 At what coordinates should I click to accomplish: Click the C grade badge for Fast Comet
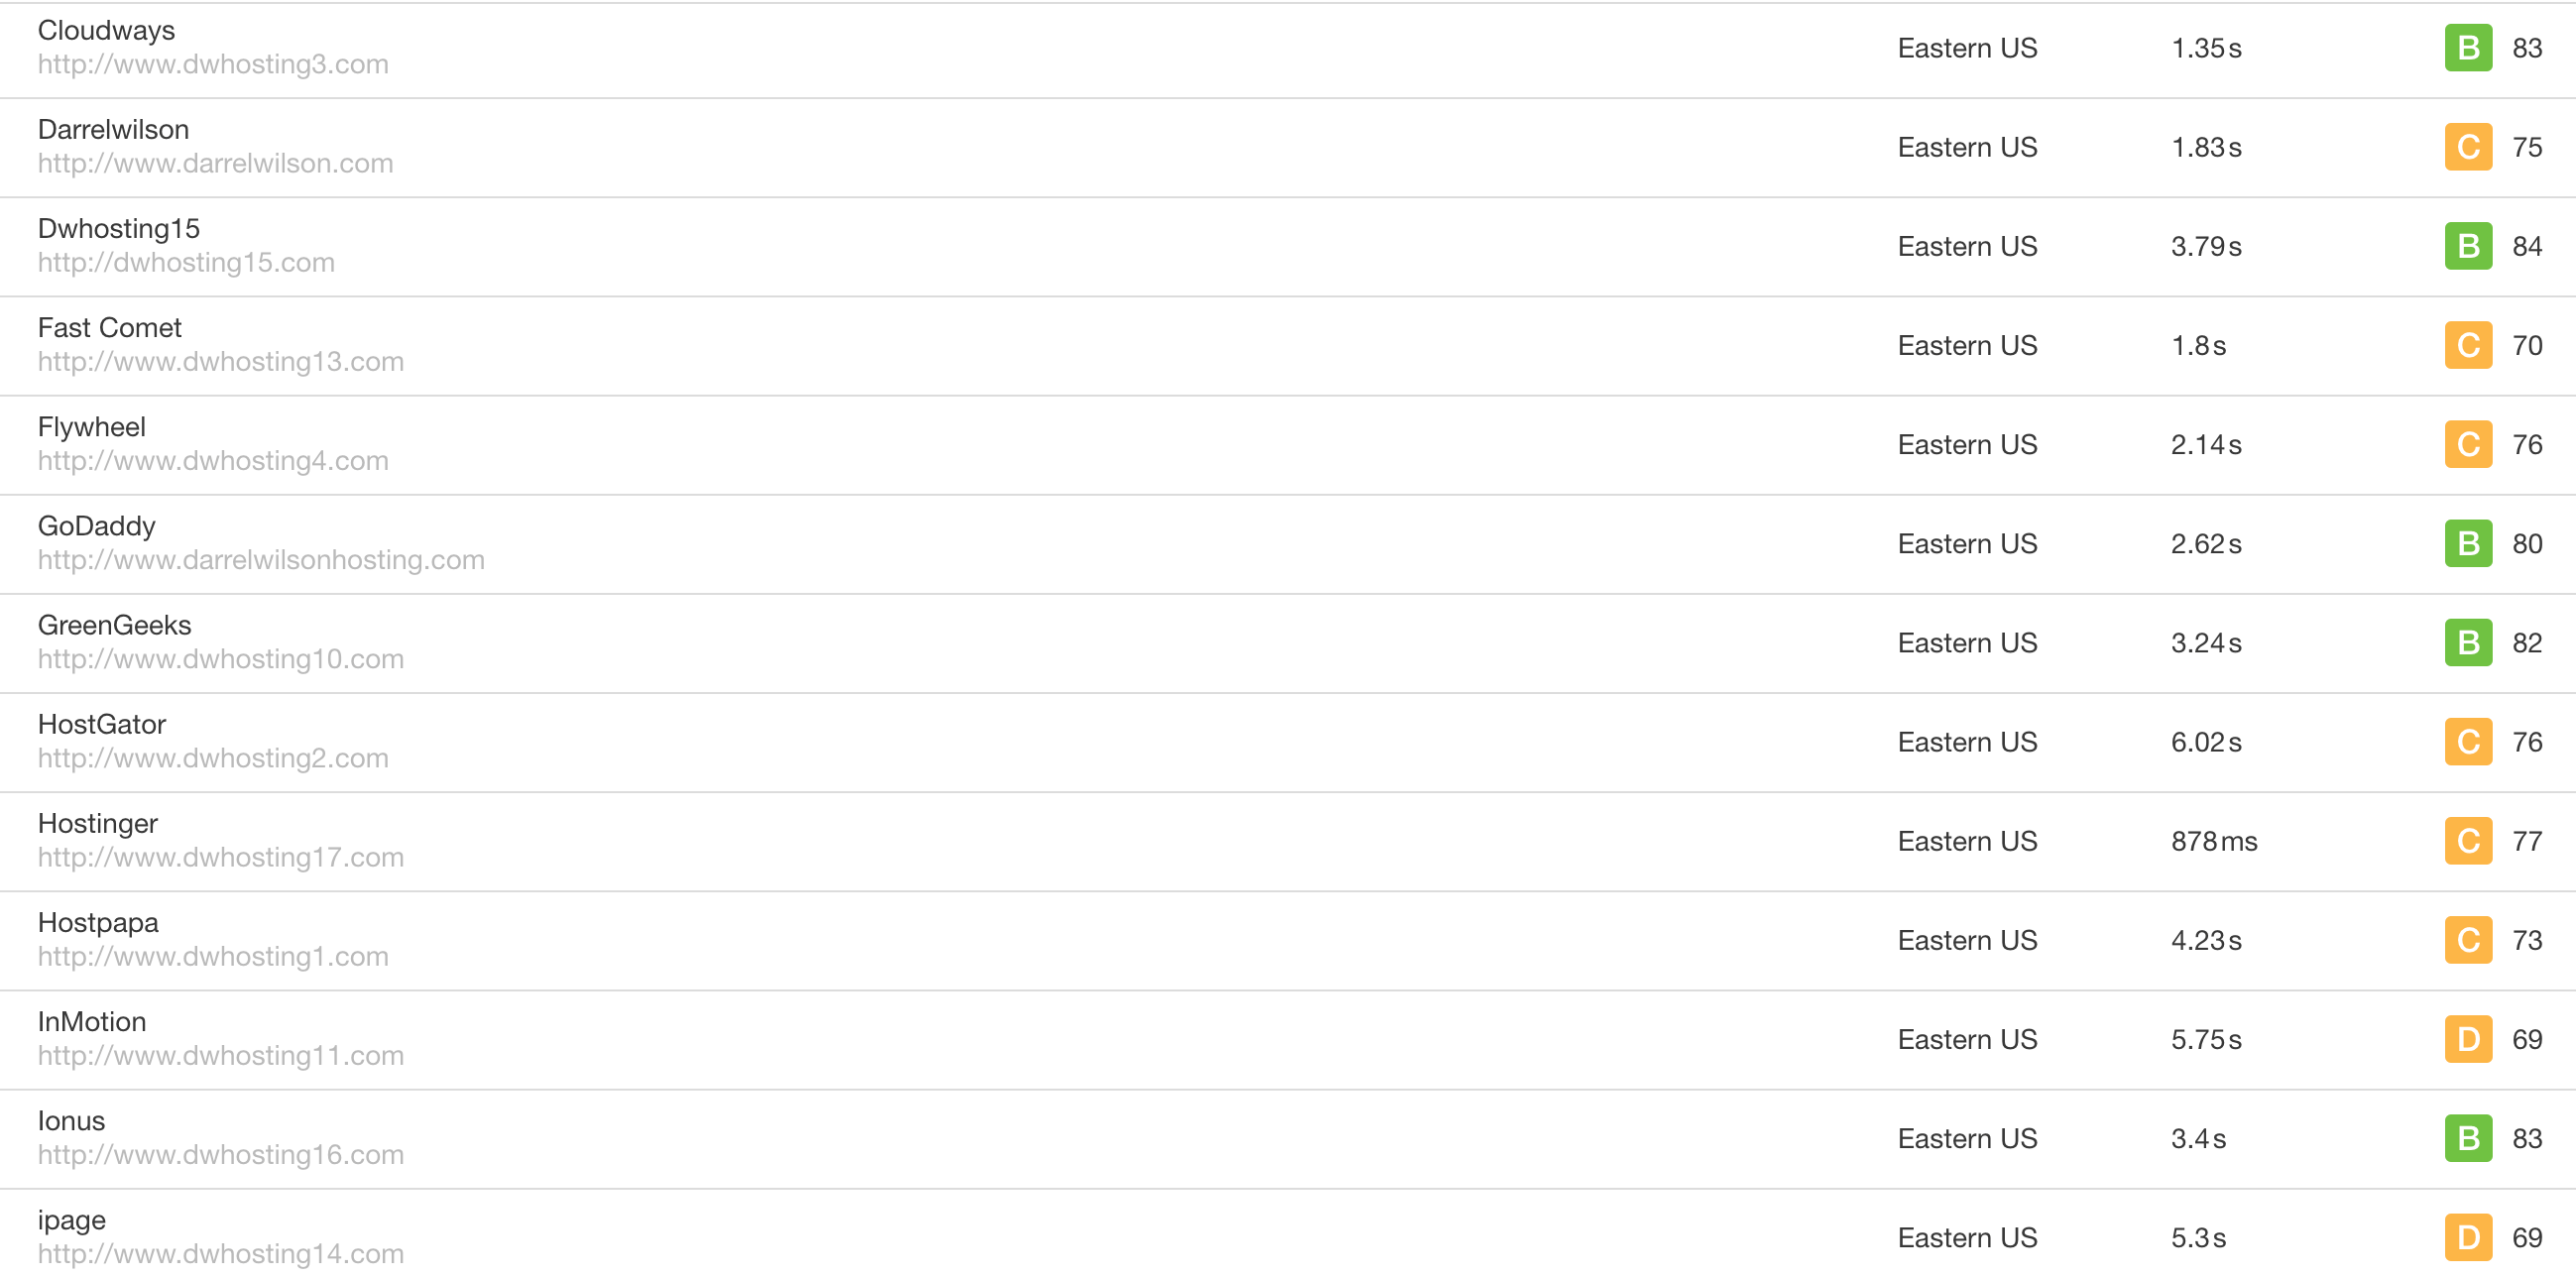(2468, 345)
